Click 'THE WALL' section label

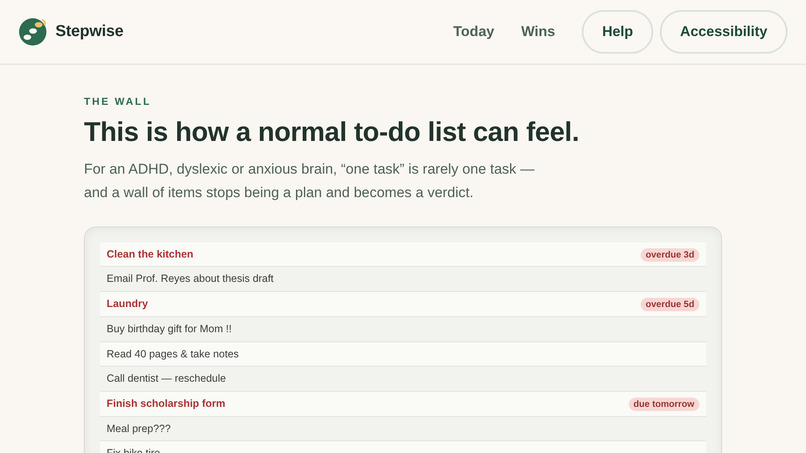[117, 101]
